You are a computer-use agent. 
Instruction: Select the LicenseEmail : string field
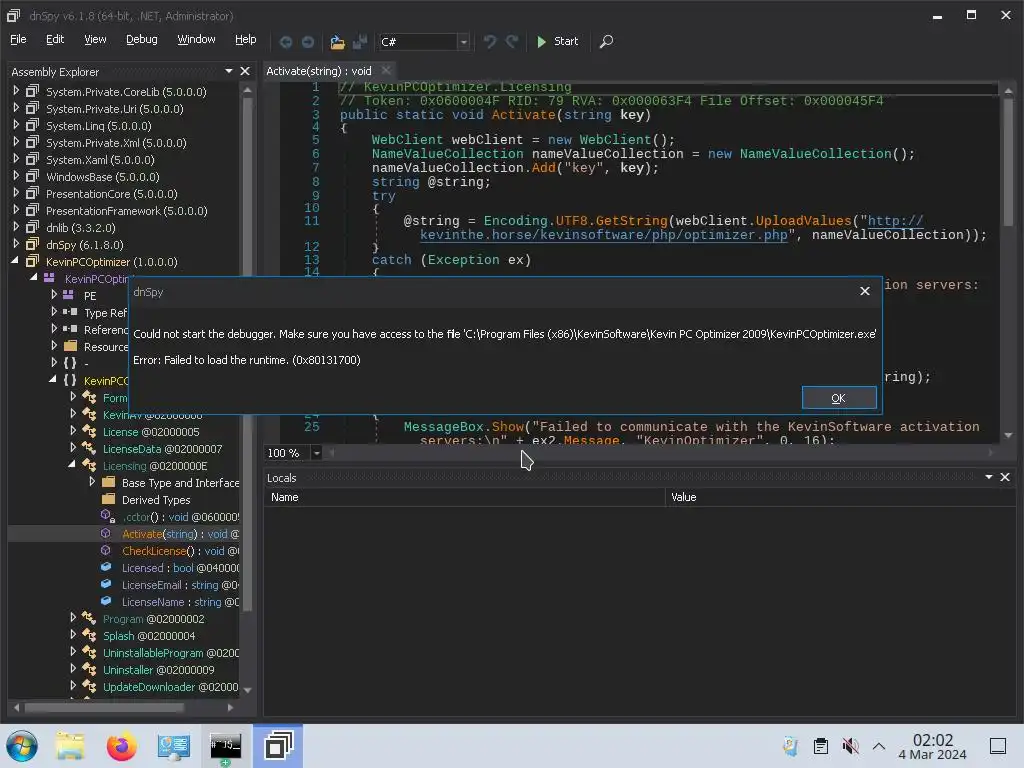pyautogui.click(x=180, y=584)
